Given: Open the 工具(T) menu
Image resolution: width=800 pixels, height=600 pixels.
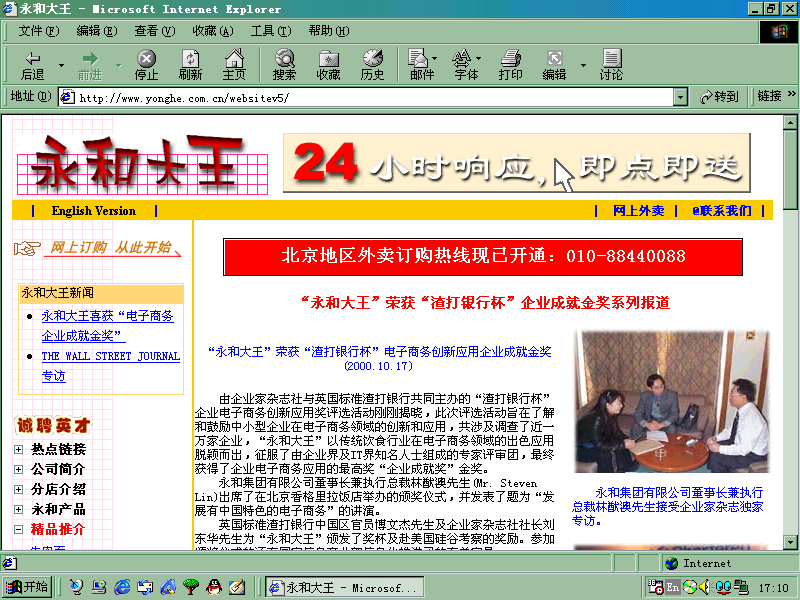Looking at the screenshot, I should [271, 31].
